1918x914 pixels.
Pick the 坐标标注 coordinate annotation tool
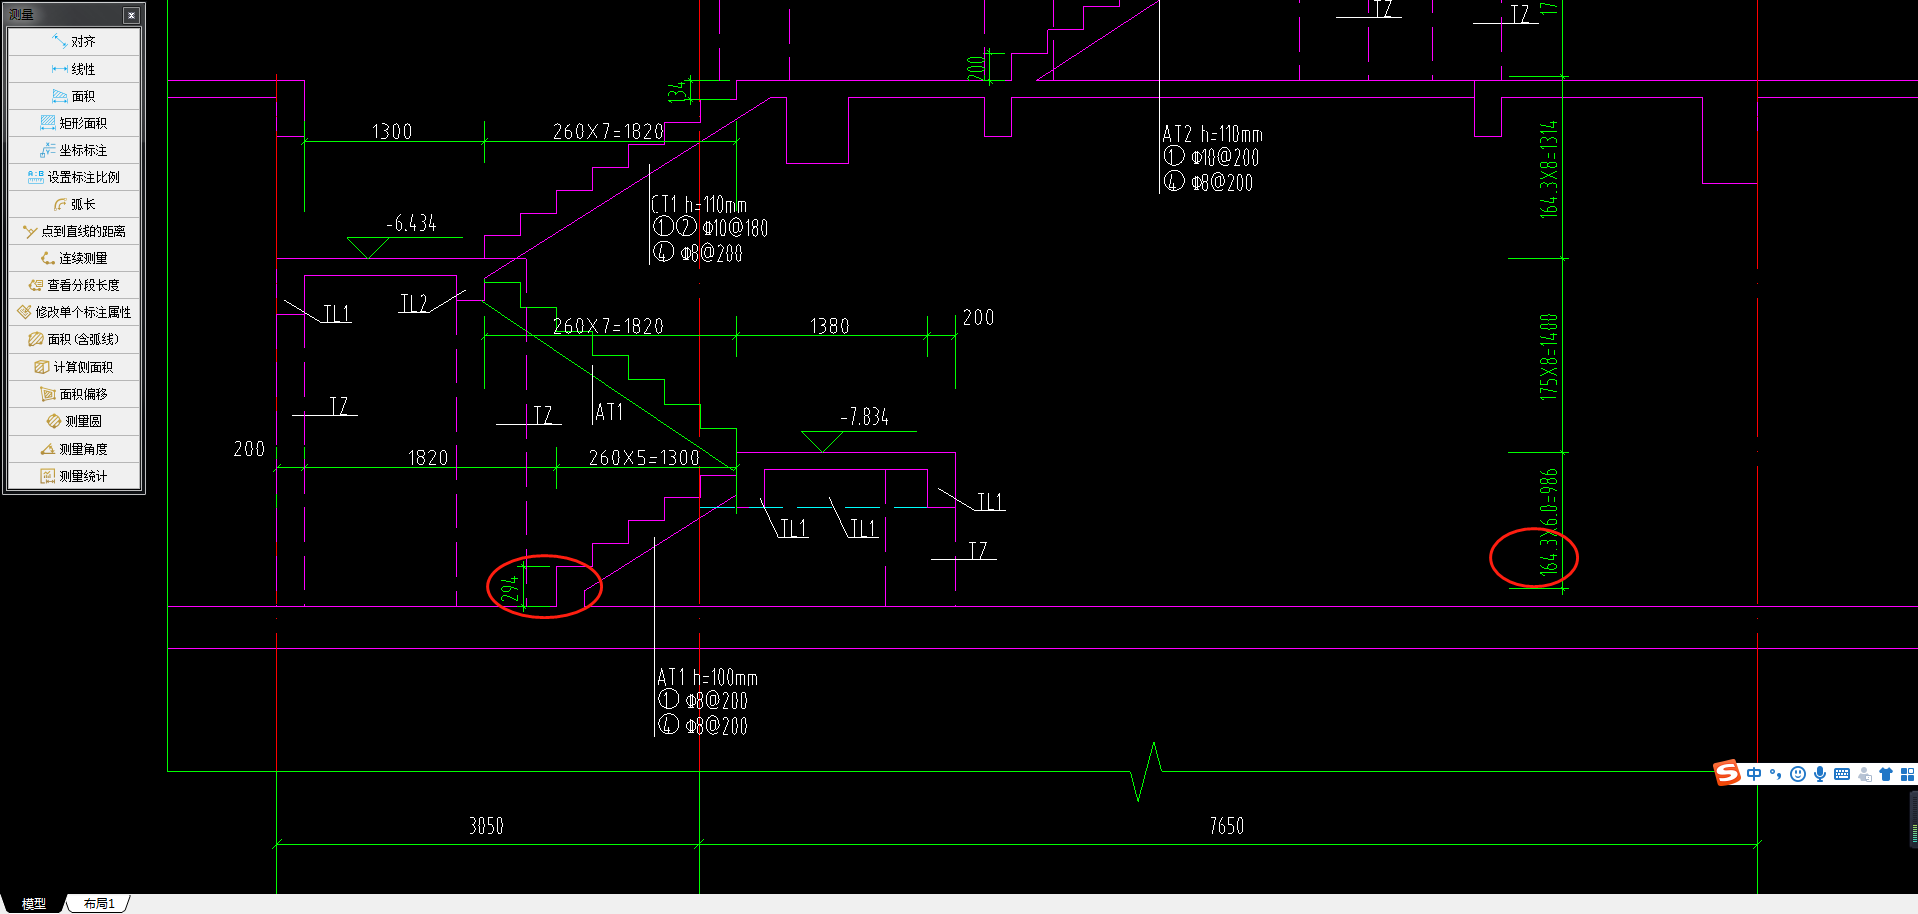click(x=74, y=150)
